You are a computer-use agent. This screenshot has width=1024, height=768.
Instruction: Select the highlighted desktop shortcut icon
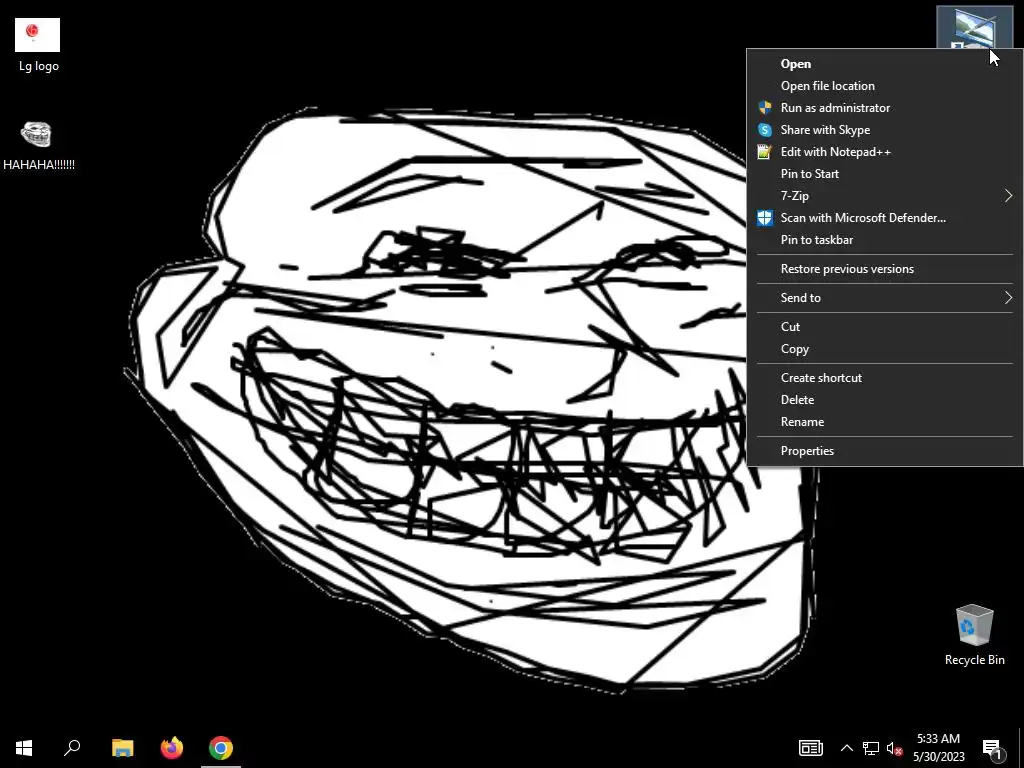[974, 27]
